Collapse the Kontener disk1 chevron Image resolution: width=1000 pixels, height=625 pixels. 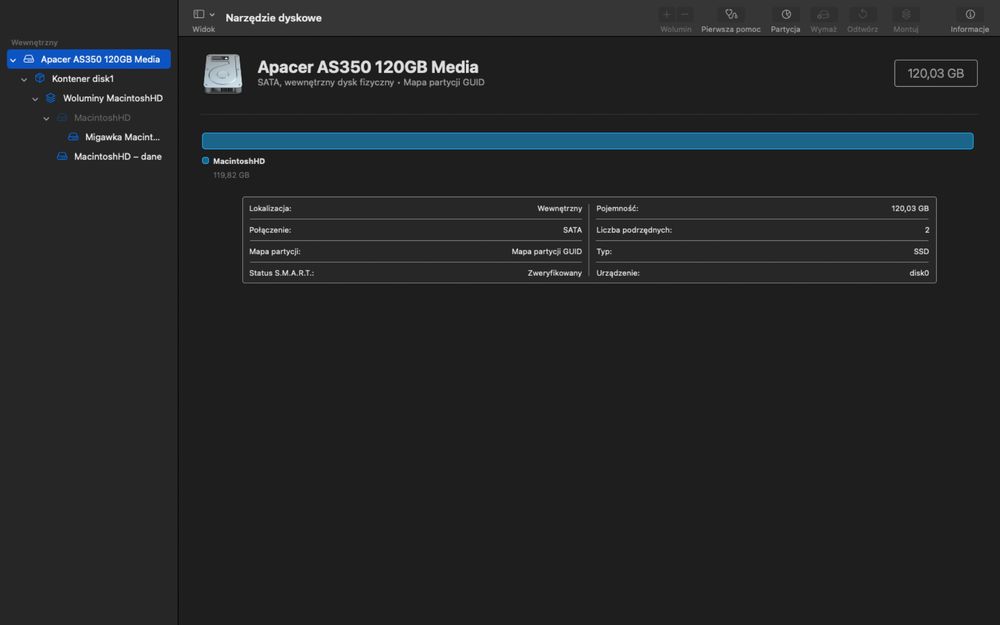pos(24,79)
